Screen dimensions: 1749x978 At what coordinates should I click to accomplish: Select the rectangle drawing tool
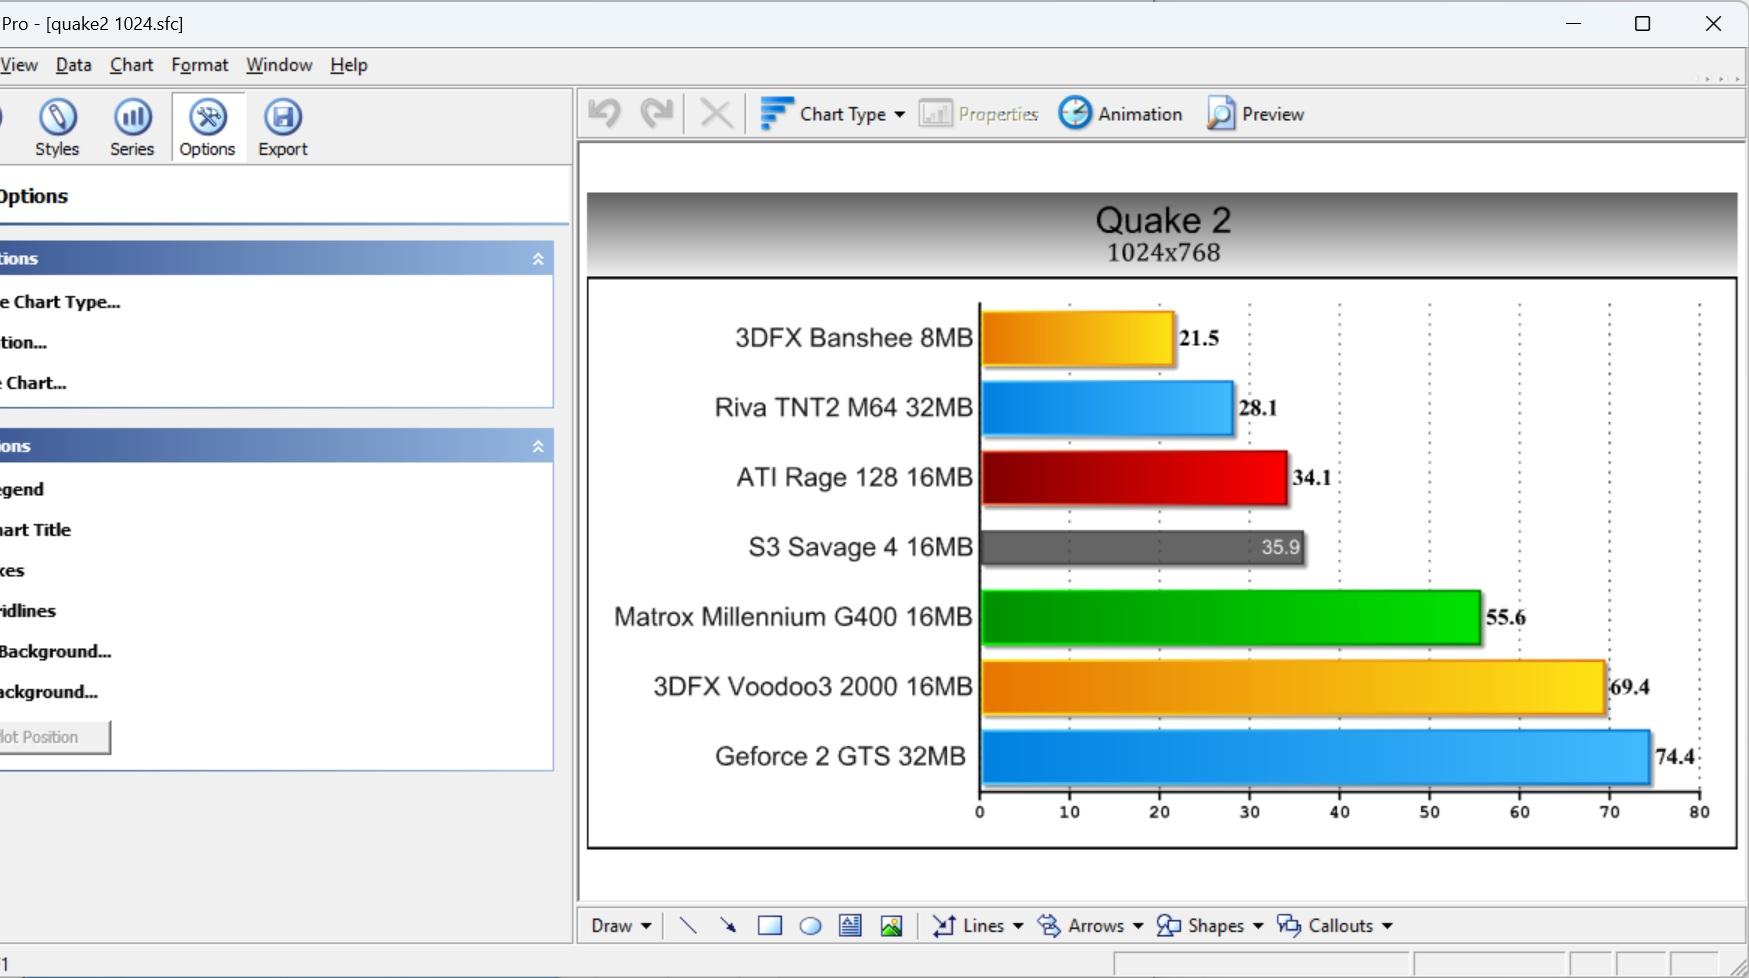tap(769, 926)
